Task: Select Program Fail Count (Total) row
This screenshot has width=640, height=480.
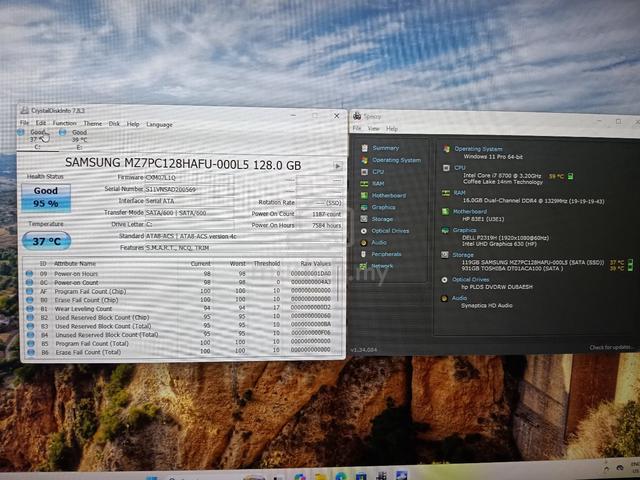Action: [x=180, y=343]
